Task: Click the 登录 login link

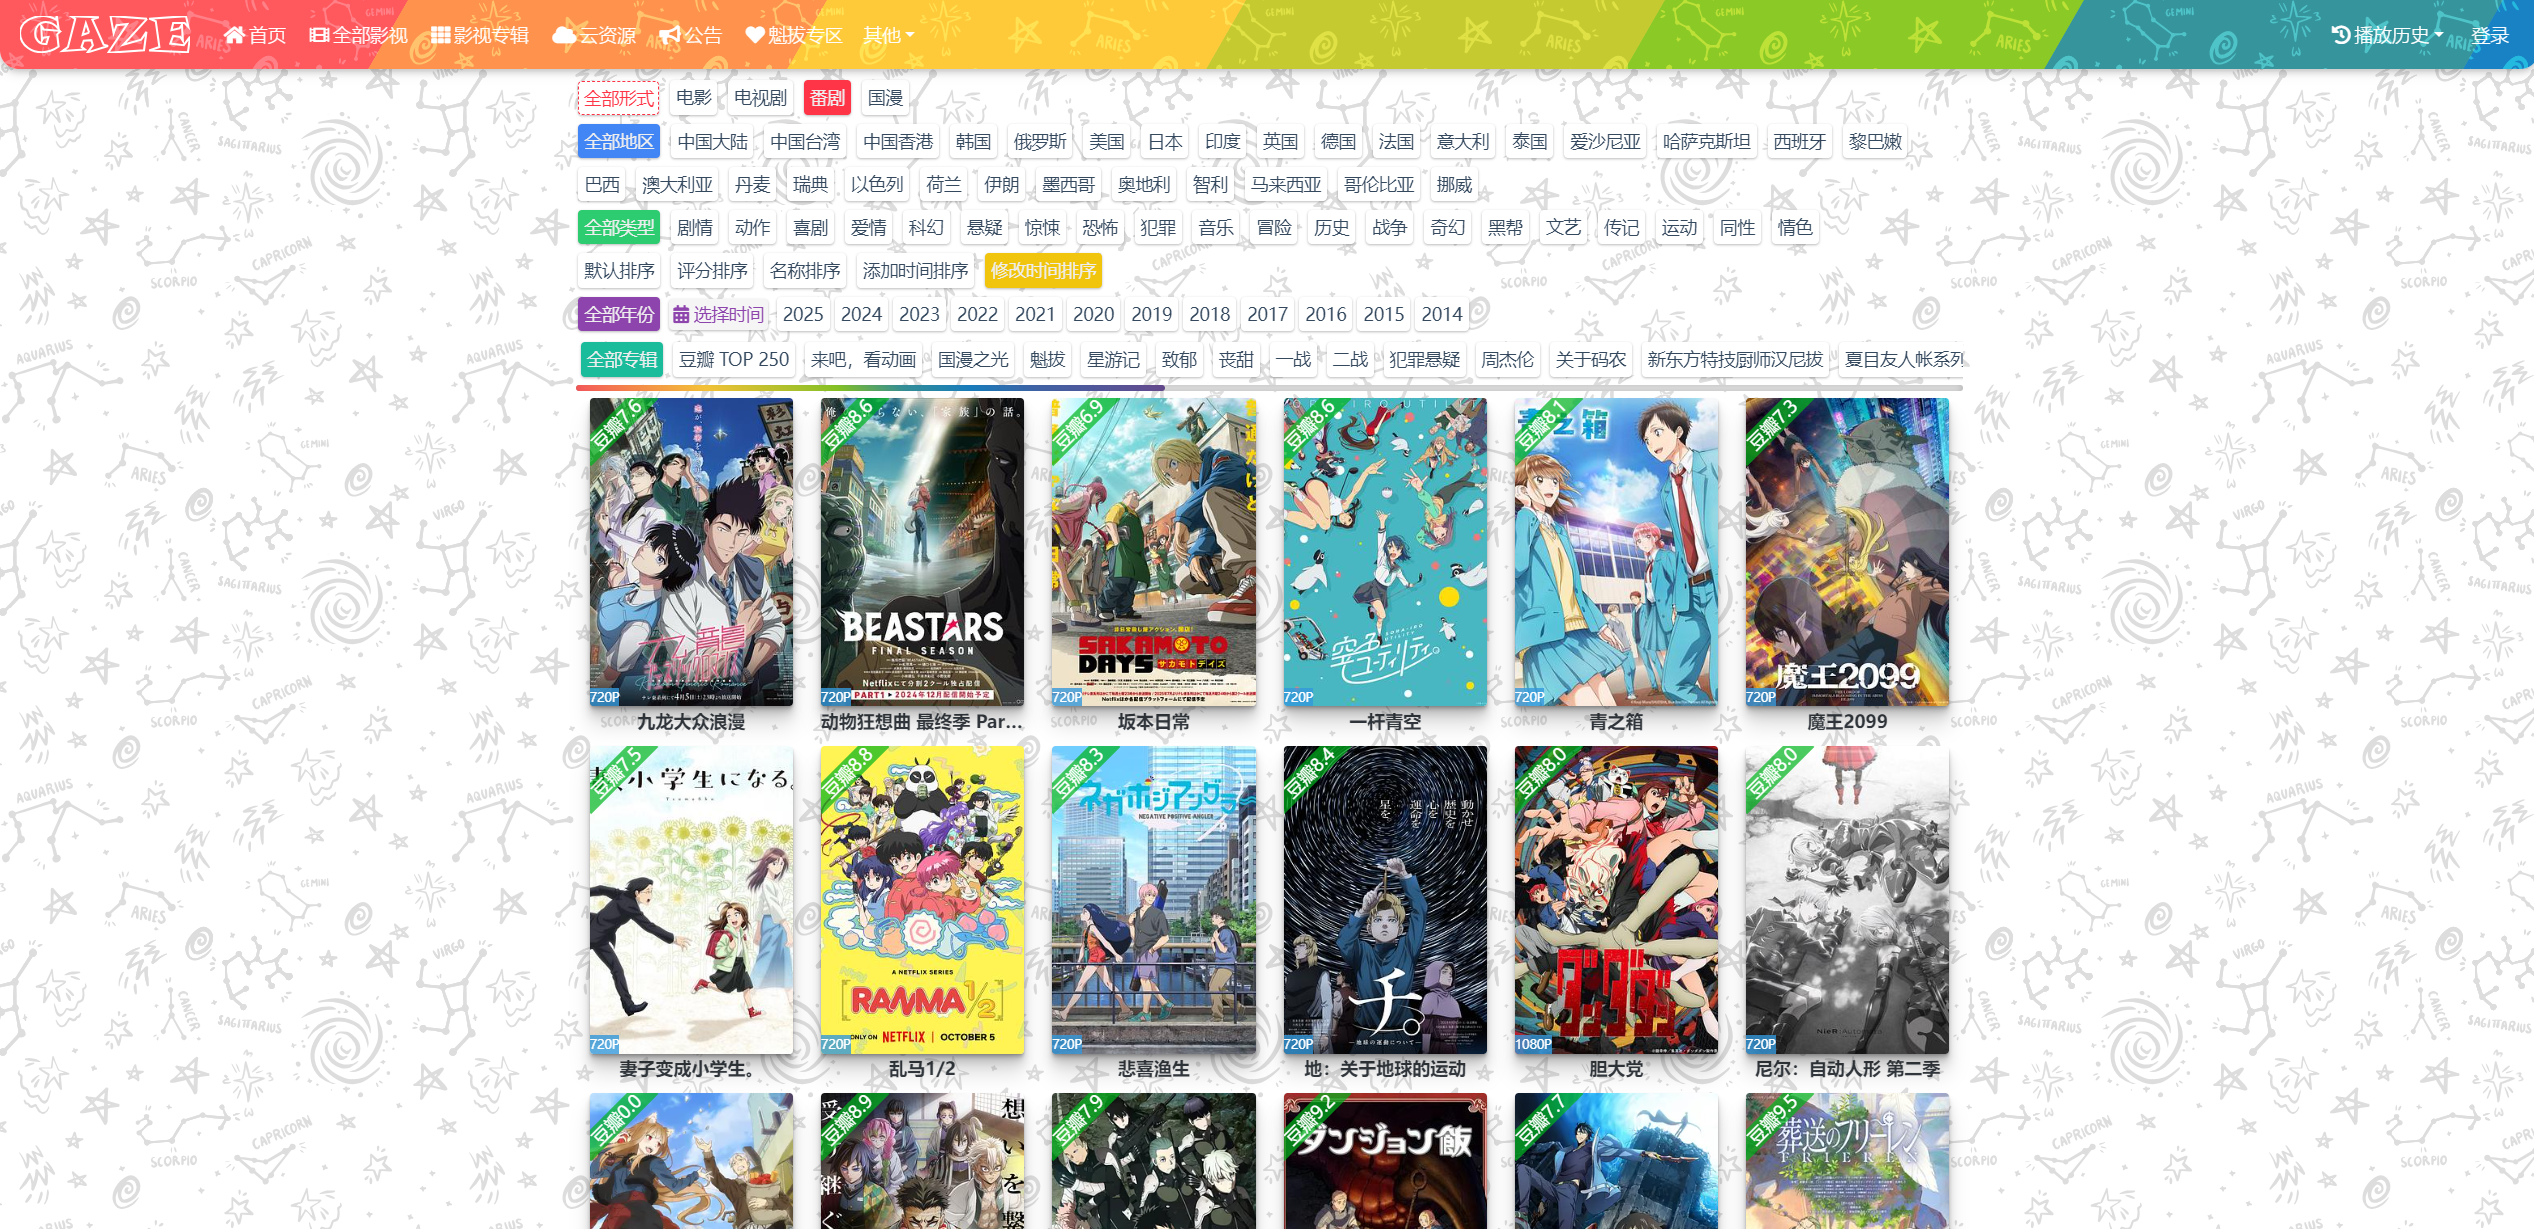Action: pos(2489,36)
